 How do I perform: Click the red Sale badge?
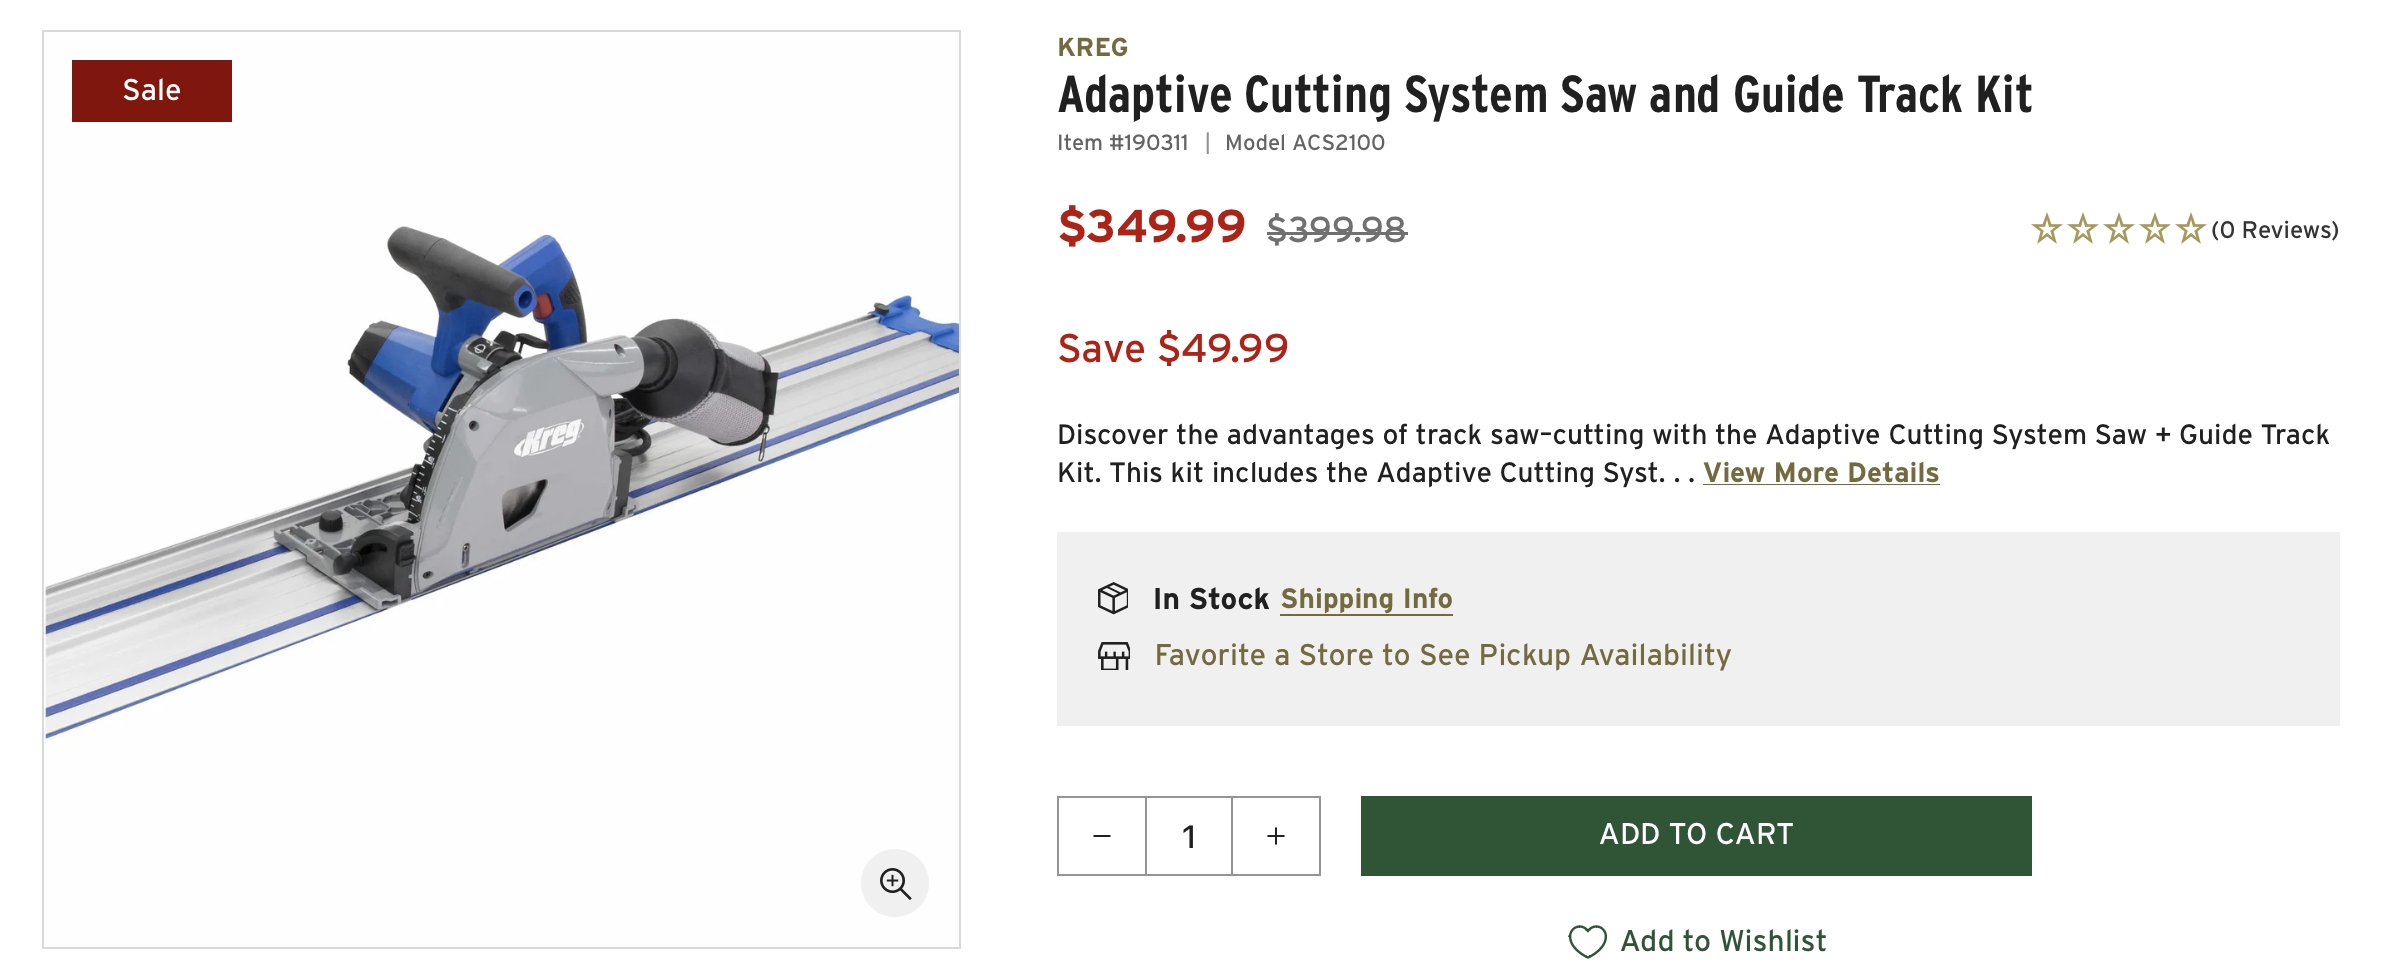coord(152,91)
